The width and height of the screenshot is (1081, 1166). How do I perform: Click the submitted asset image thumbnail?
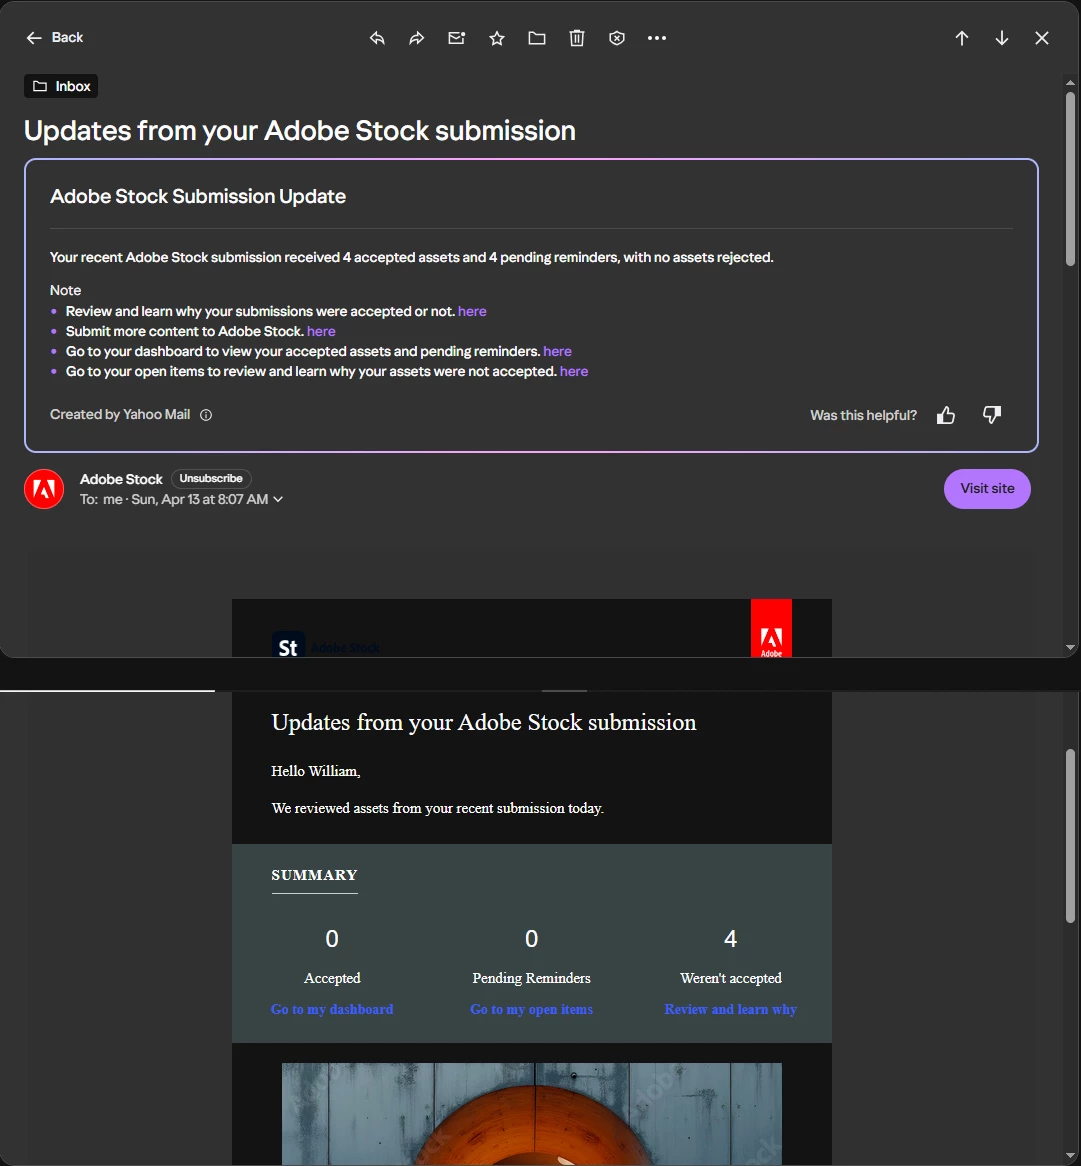[x=532, y=1114]
